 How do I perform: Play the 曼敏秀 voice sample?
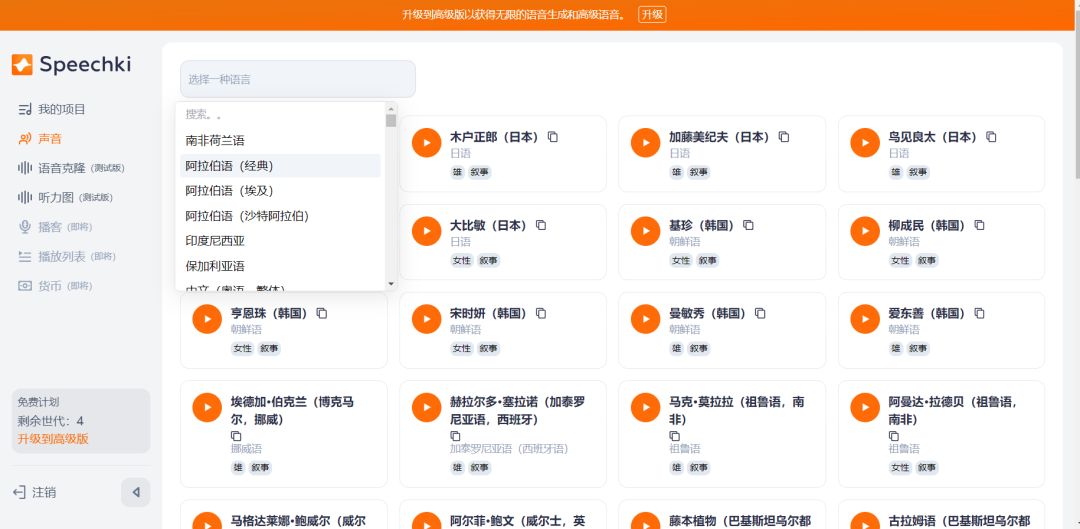(x=645, y=319)
